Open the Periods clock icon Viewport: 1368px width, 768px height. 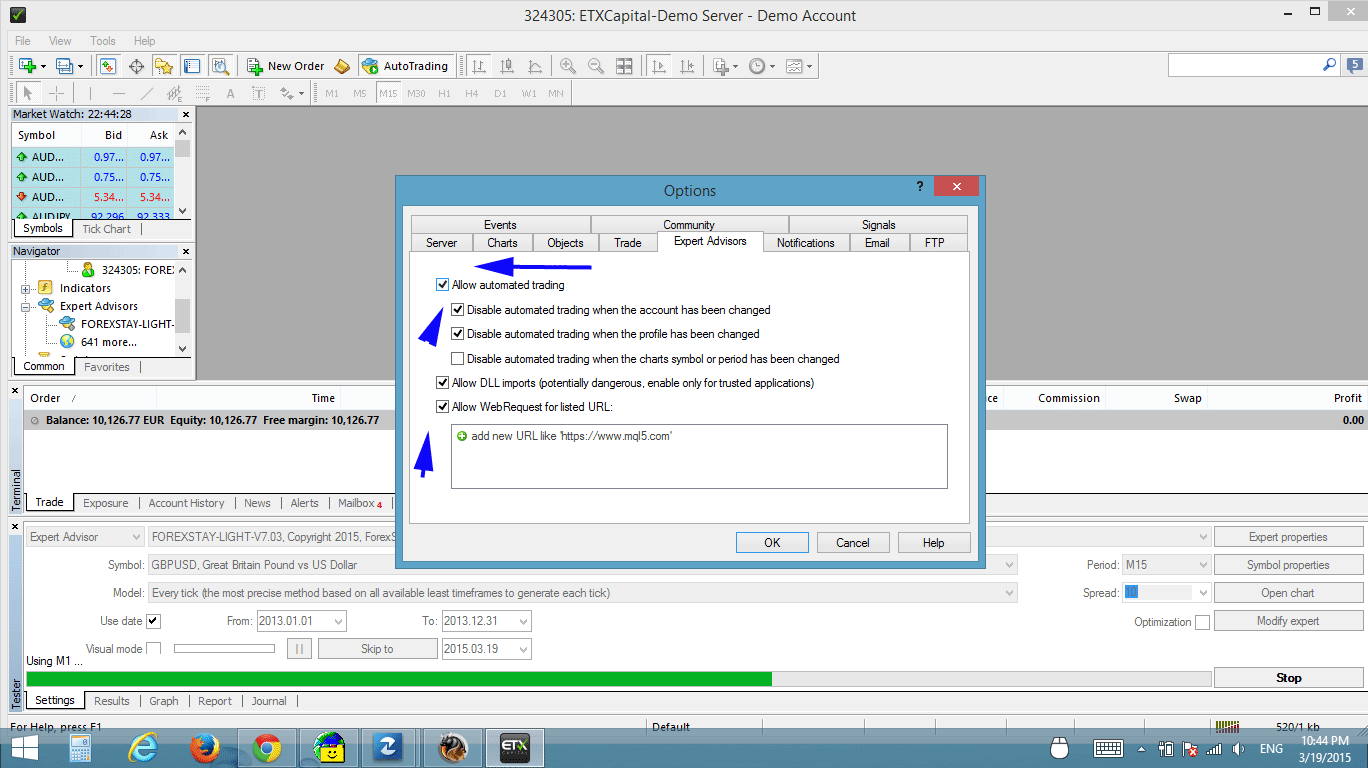pyautogui.click(x=761, y=66)
